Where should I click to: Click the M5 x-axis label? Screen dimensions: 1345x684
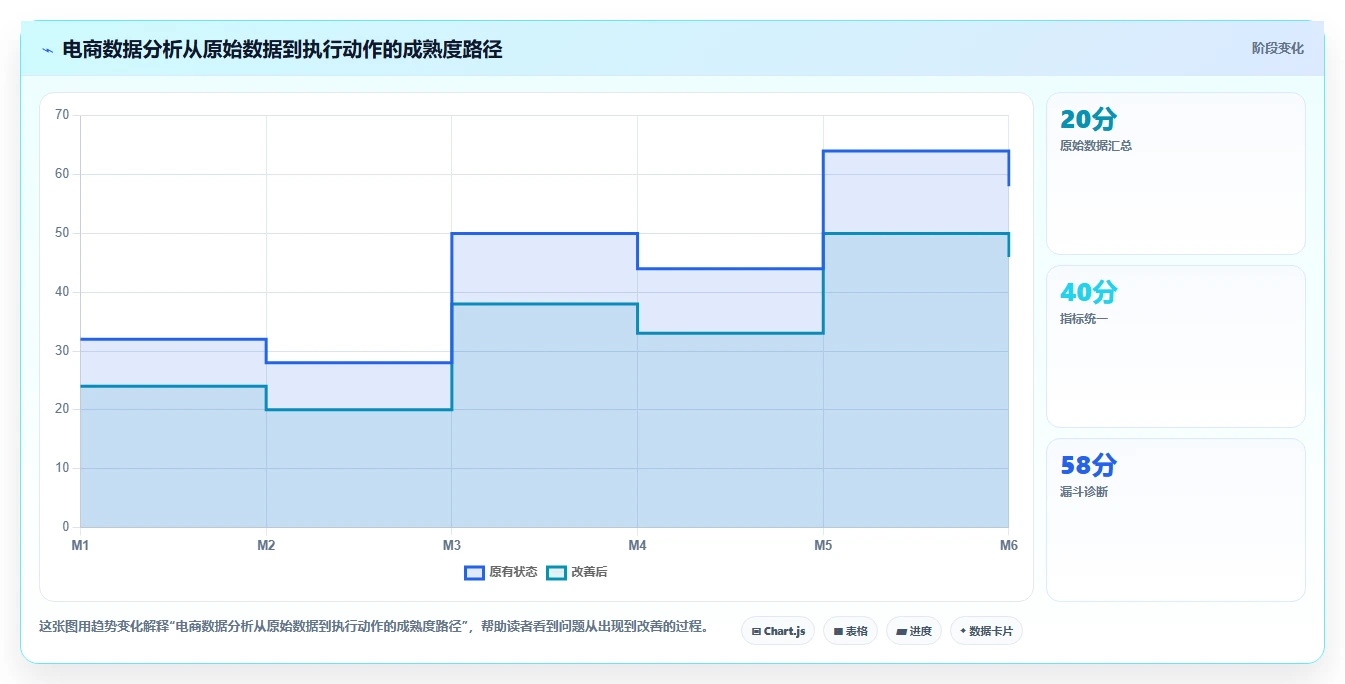pyautogui.click(x=823, y=545)
